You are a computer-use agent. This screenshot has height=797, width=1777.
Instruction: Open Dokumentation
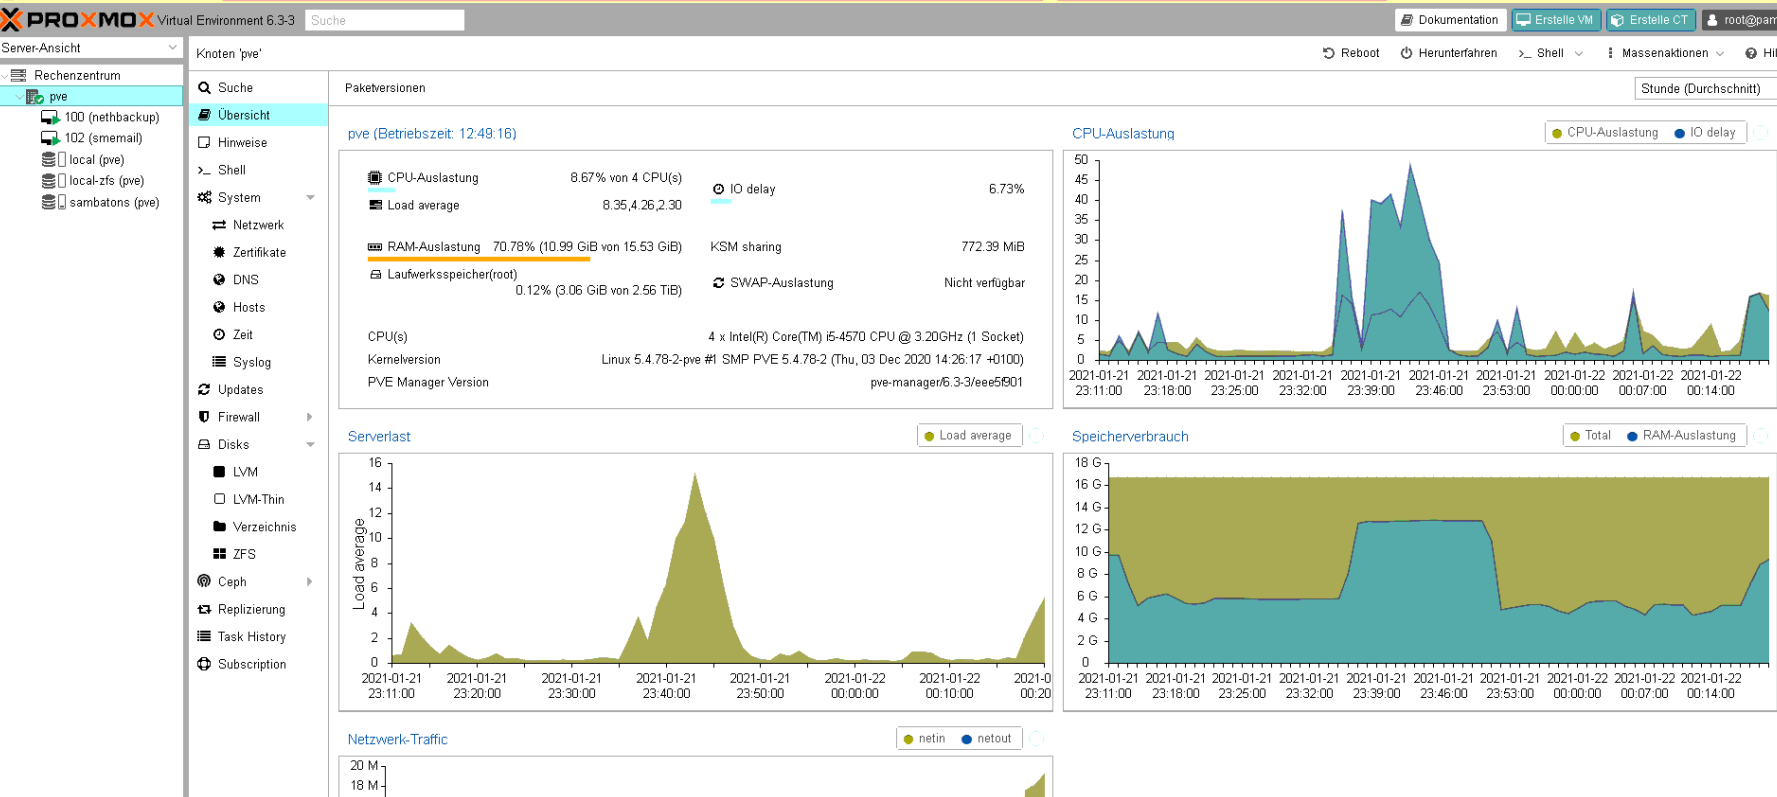1449,20
